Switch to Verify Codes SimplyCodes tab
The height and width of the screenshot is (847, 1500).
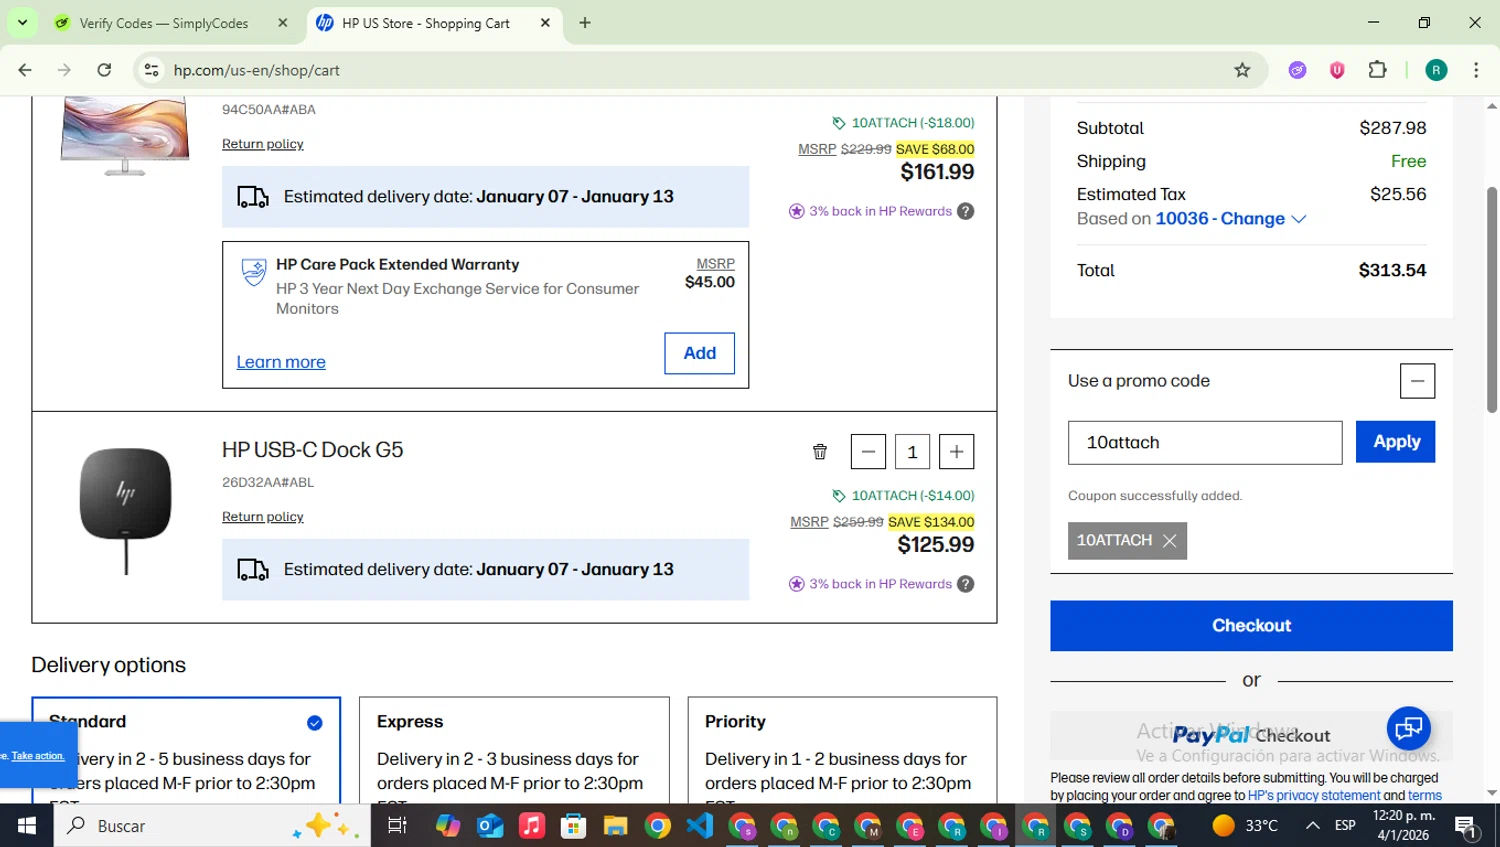170,23
